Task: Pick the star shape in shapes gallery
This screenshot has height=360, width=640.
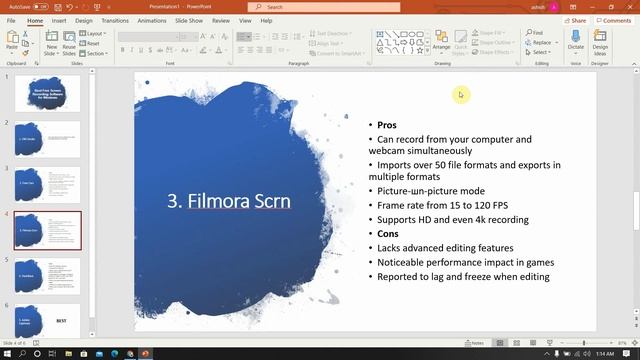Action: (420, 51)
